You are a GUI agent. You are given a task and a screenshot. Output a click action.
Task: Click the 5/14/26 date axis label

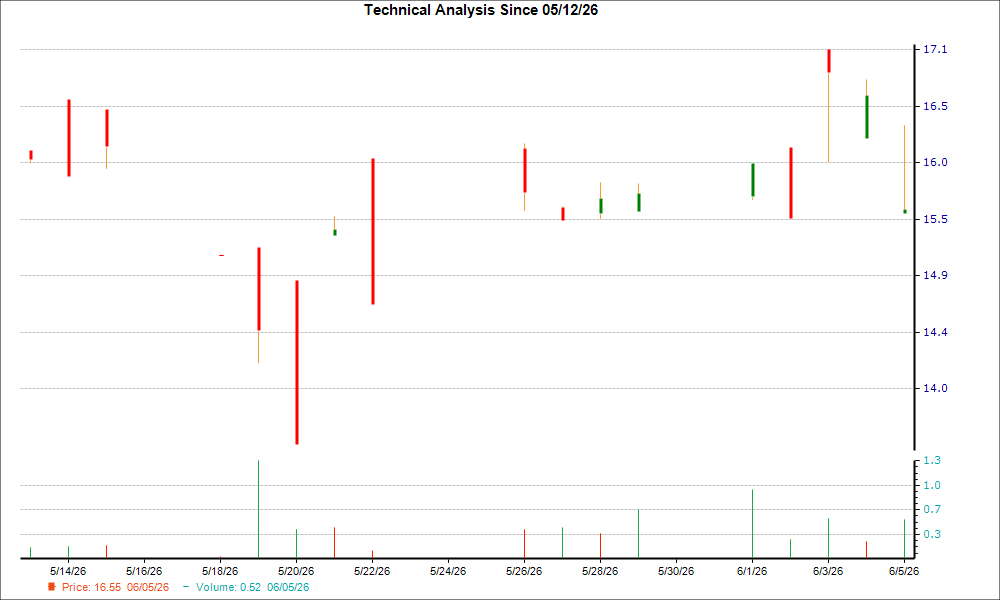point(68,571)
